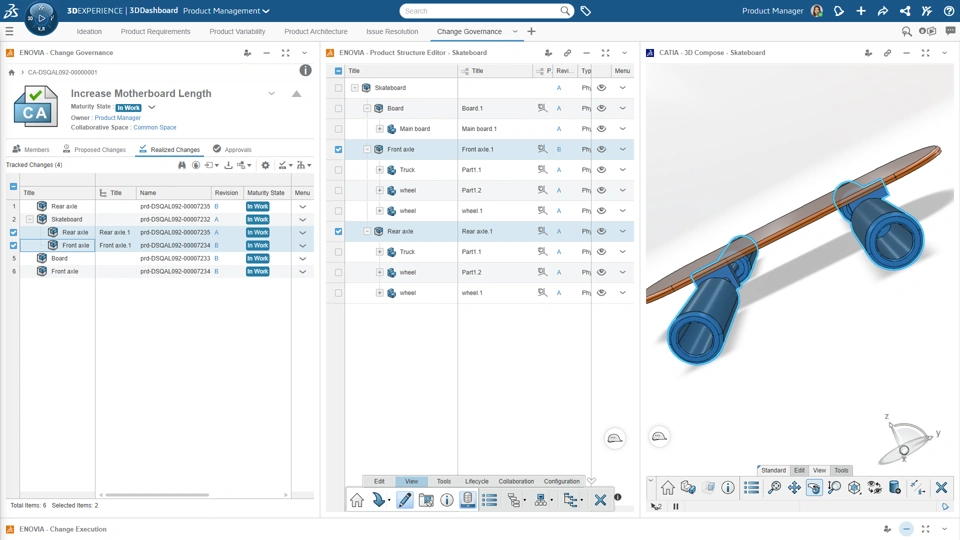Collapse the Skateboard node in Structure Editor

[x=354, y=88]
